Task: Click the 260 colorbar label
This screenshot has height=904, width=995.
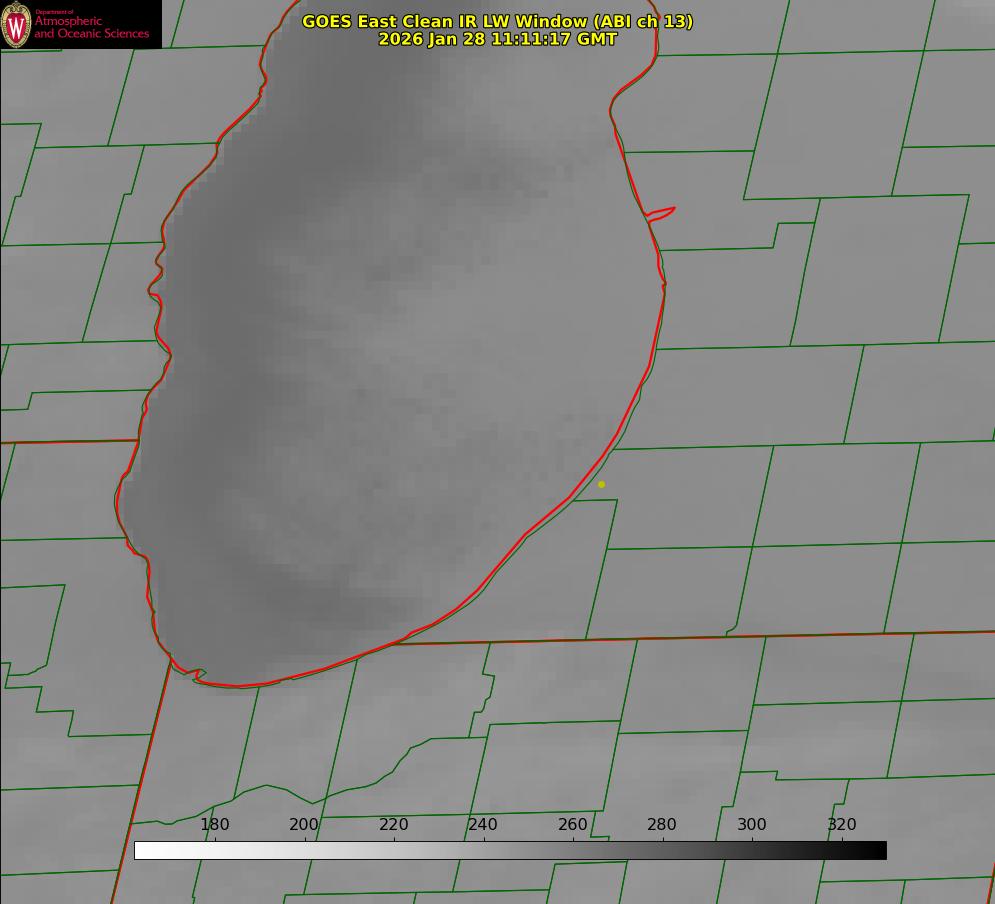Action: [x=572, y=824]
